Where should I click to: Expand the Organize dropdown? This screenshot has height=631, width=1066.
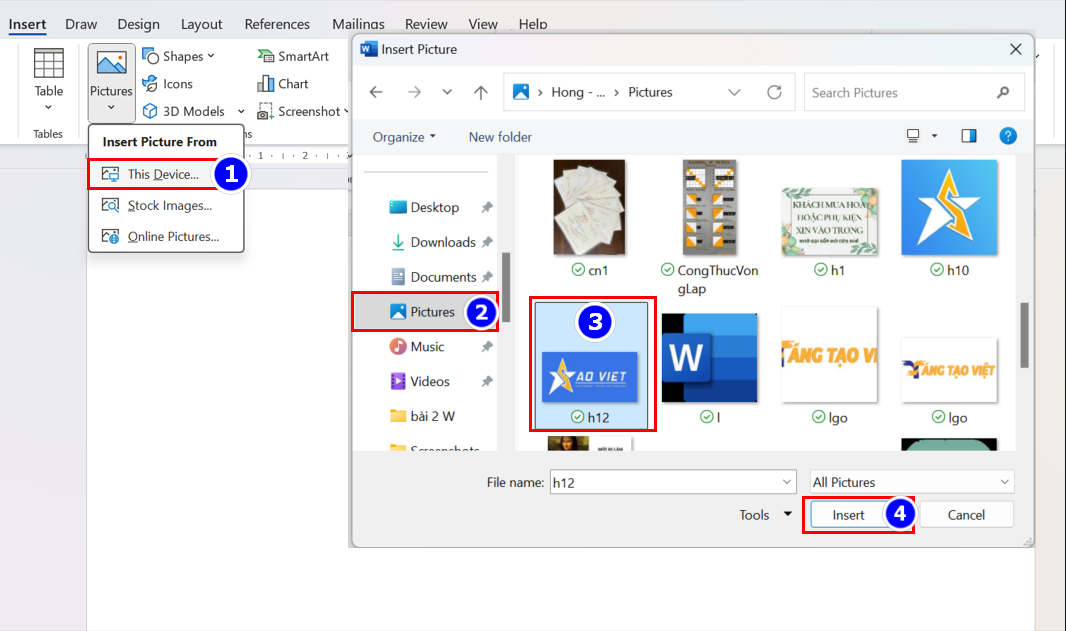(x=404, y=137)
